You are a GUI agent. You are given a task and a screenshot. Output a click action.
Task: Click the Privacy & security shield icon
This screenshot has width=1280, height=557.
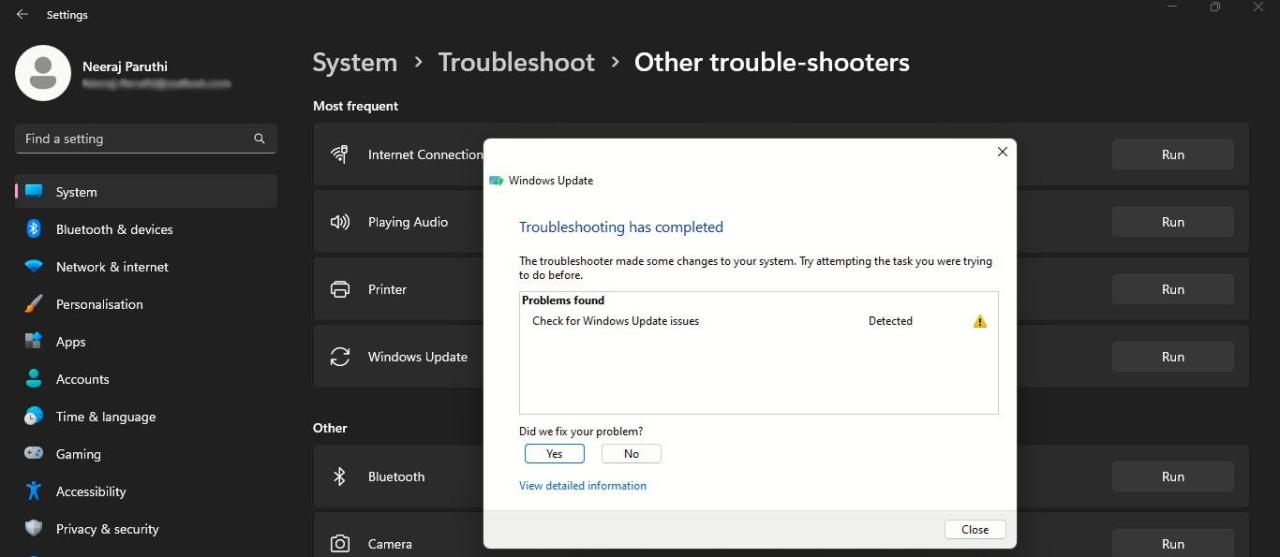tap(34, 528)
